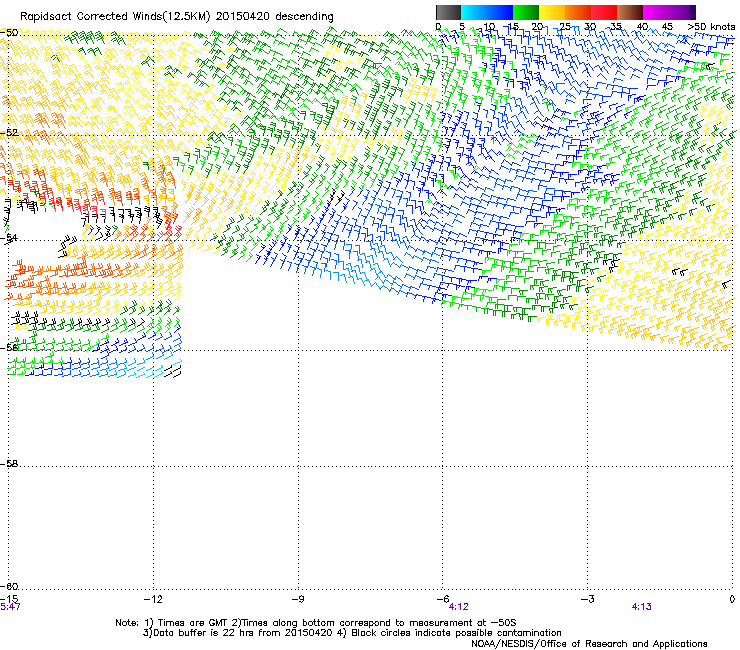The image size is (740, 650).
Task: Click the '>50 knots' legend label
Action: pyautogui.click(x=711, y=26)
